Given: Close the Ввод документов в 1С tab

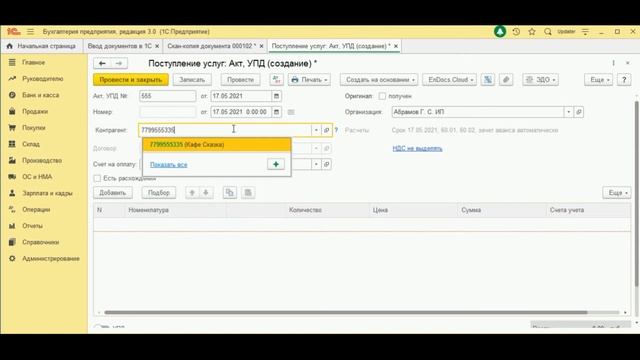Looking at the screenshot, I should click(x=157, y=46).
